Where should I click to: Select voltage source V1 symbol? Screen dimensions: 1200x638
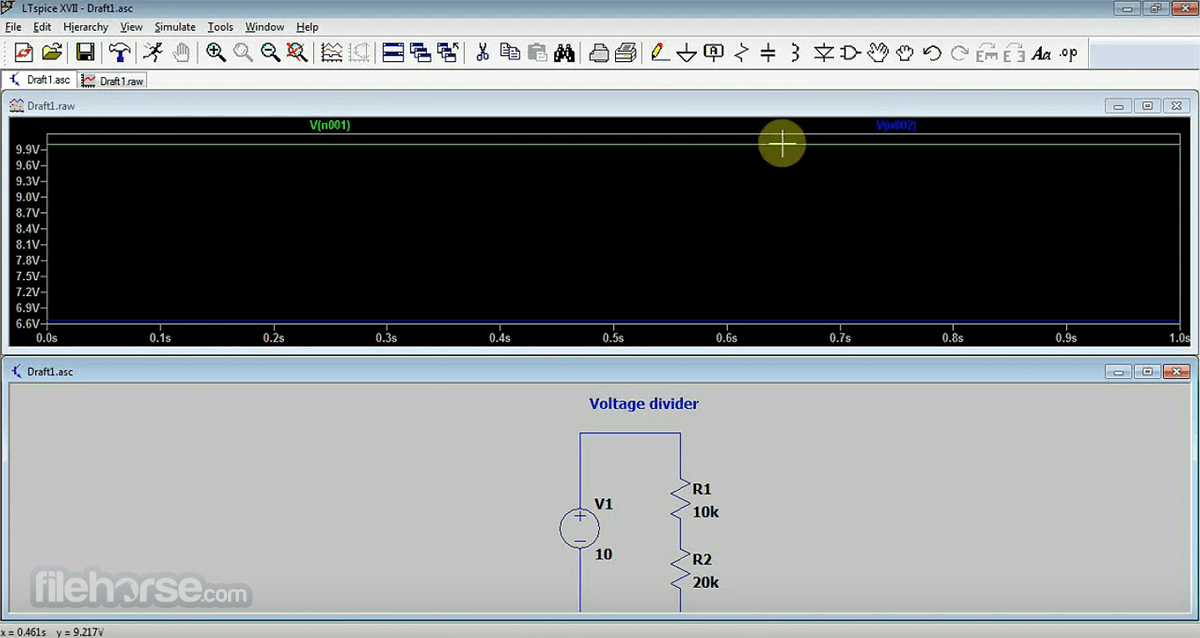click(580, 528)
